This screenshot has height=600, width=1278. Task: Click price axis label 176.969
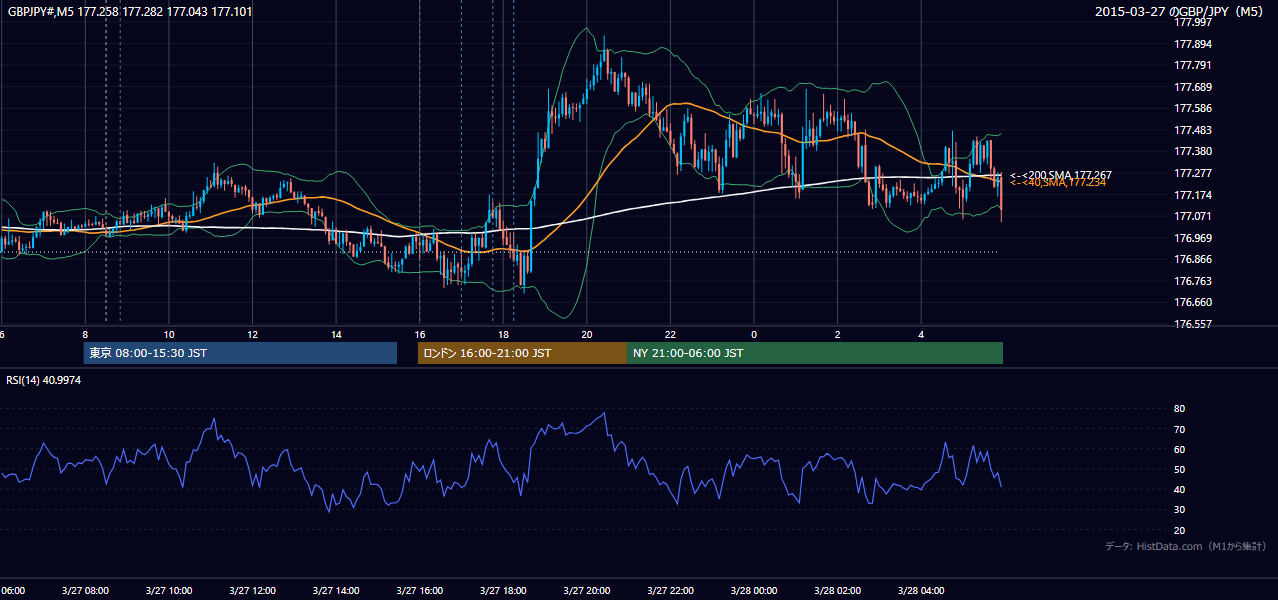pos(1192,238)
